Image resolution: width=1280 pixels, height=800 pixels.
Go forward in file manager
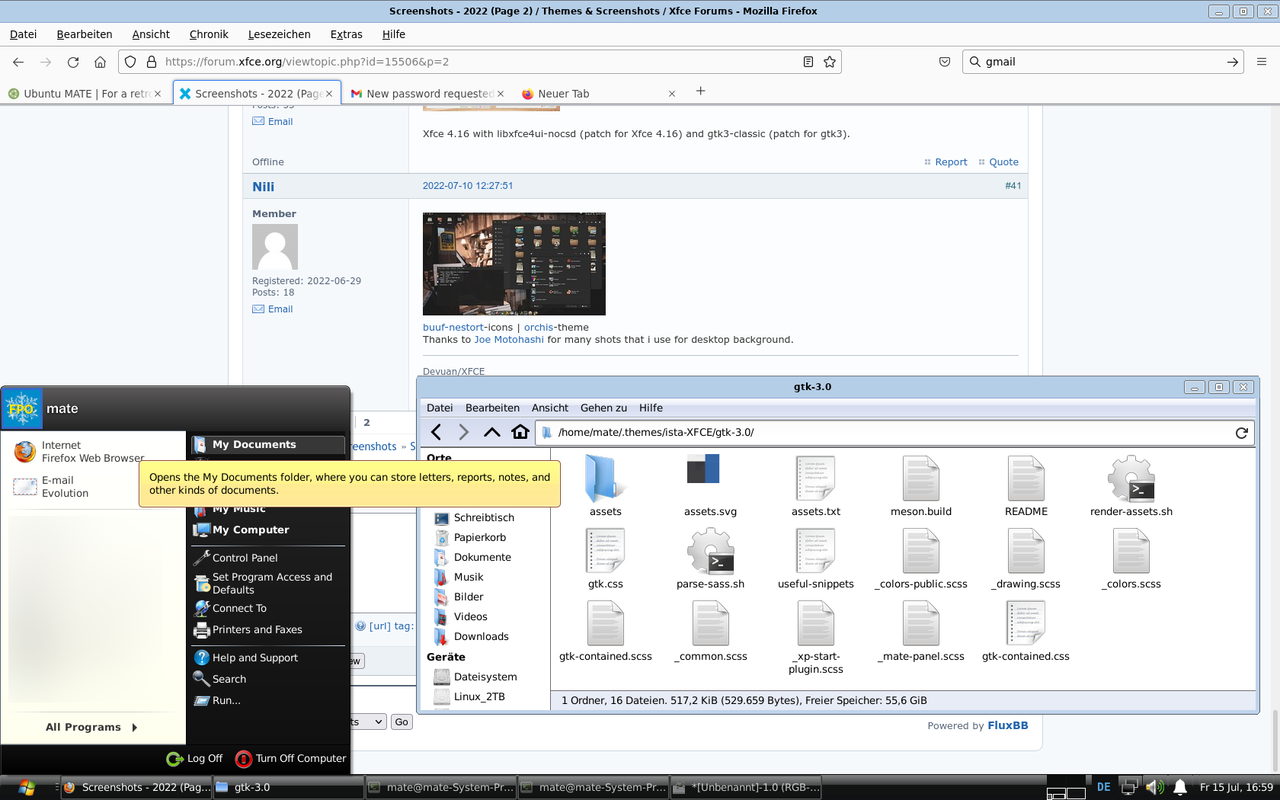[463, 432]
